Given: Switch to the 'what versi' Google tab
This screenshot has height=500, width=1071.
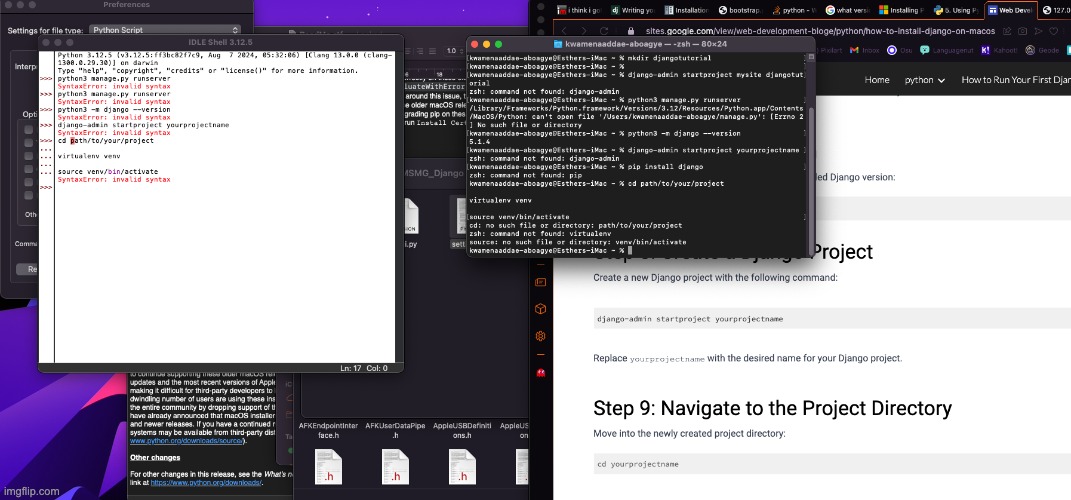Looking at the screenshot, I should (x=848, y=10).
